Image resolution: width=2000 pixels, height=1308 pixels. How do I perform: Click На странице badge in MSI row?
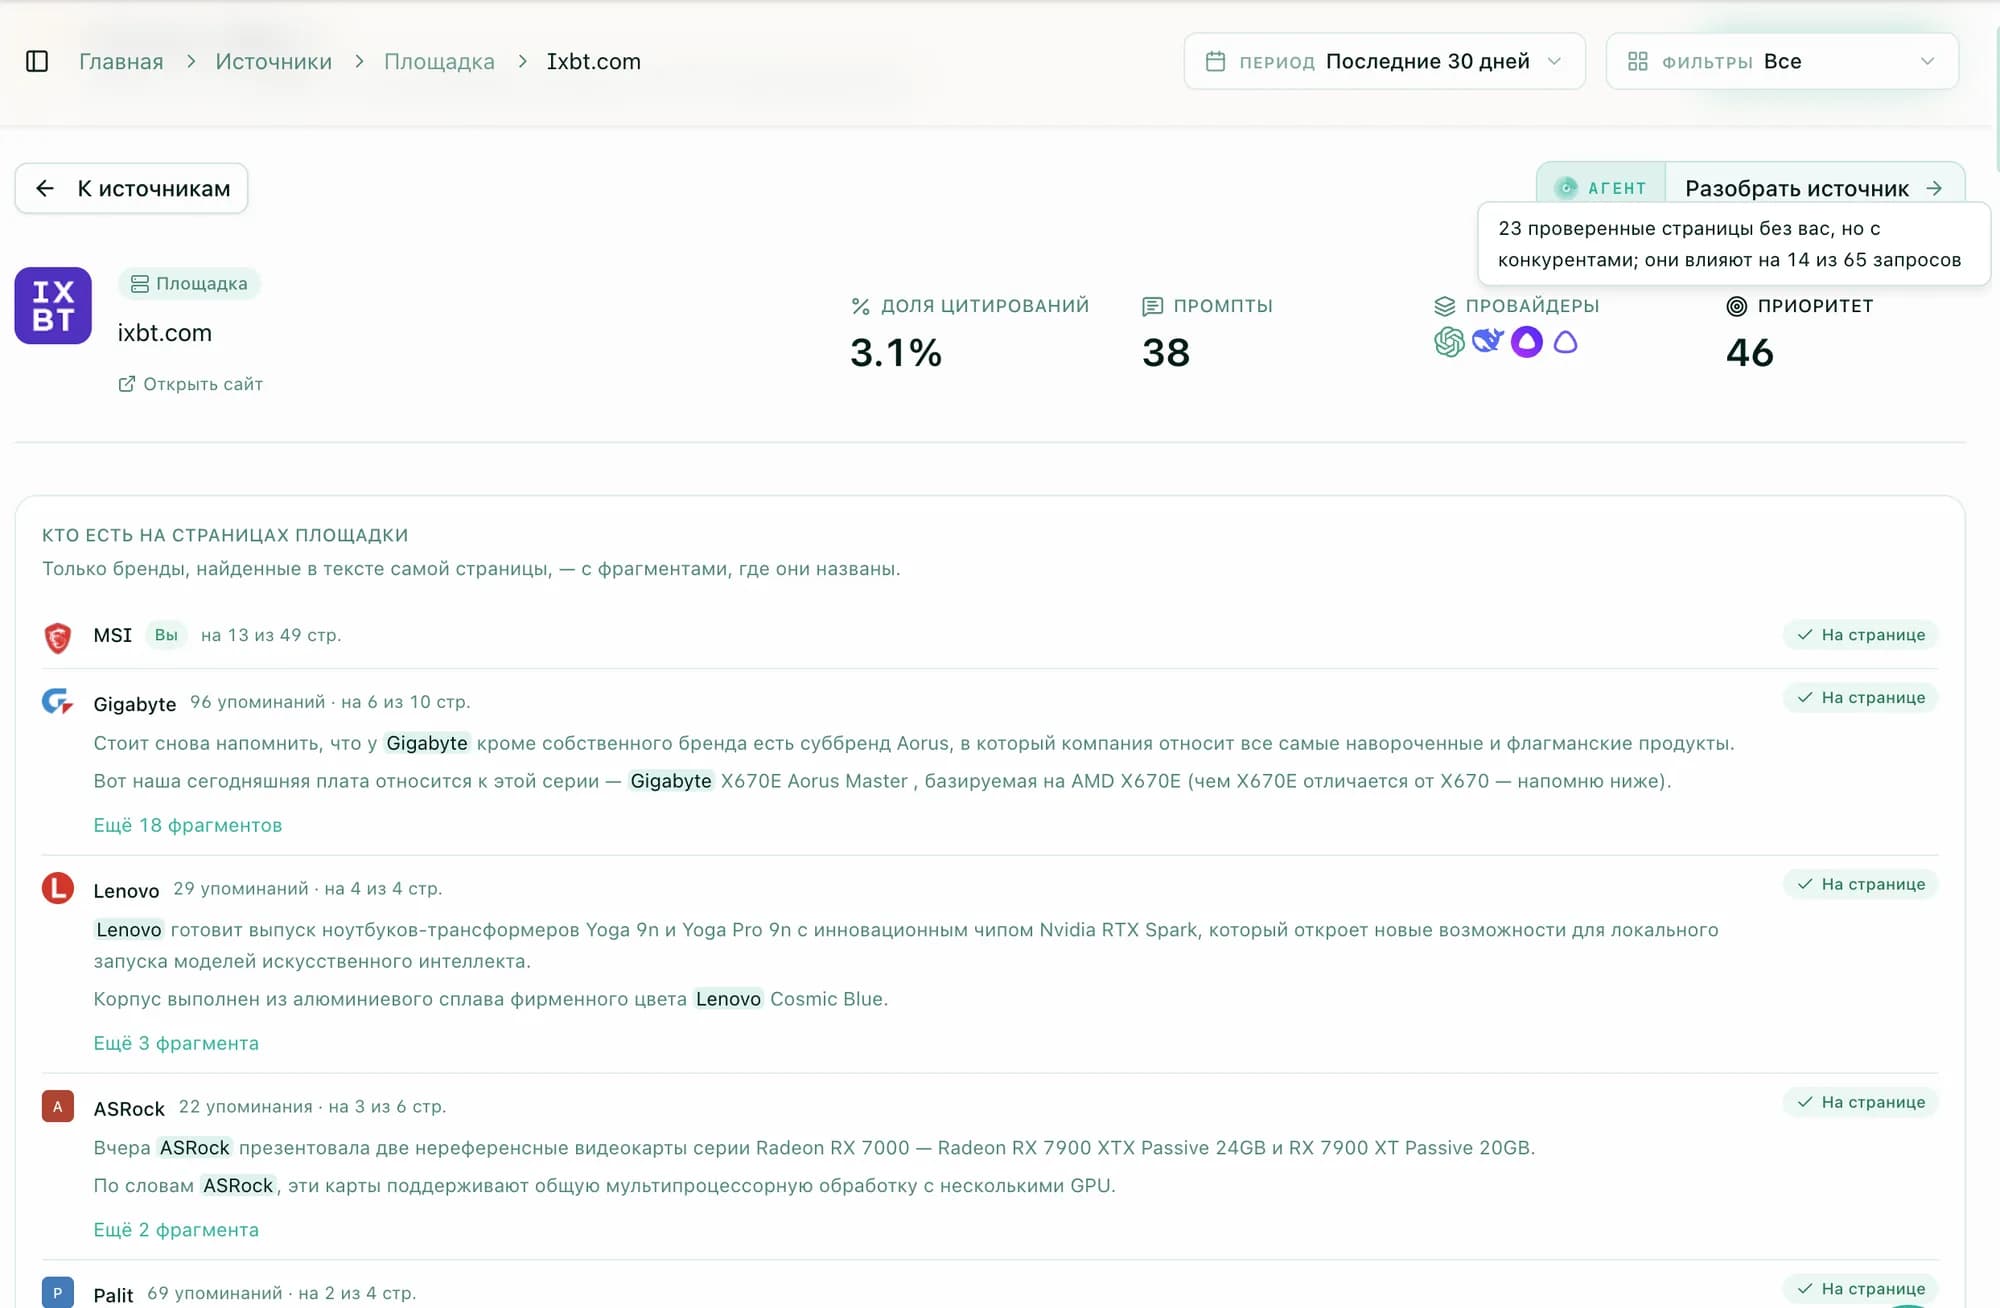(x=1860, y=634)
